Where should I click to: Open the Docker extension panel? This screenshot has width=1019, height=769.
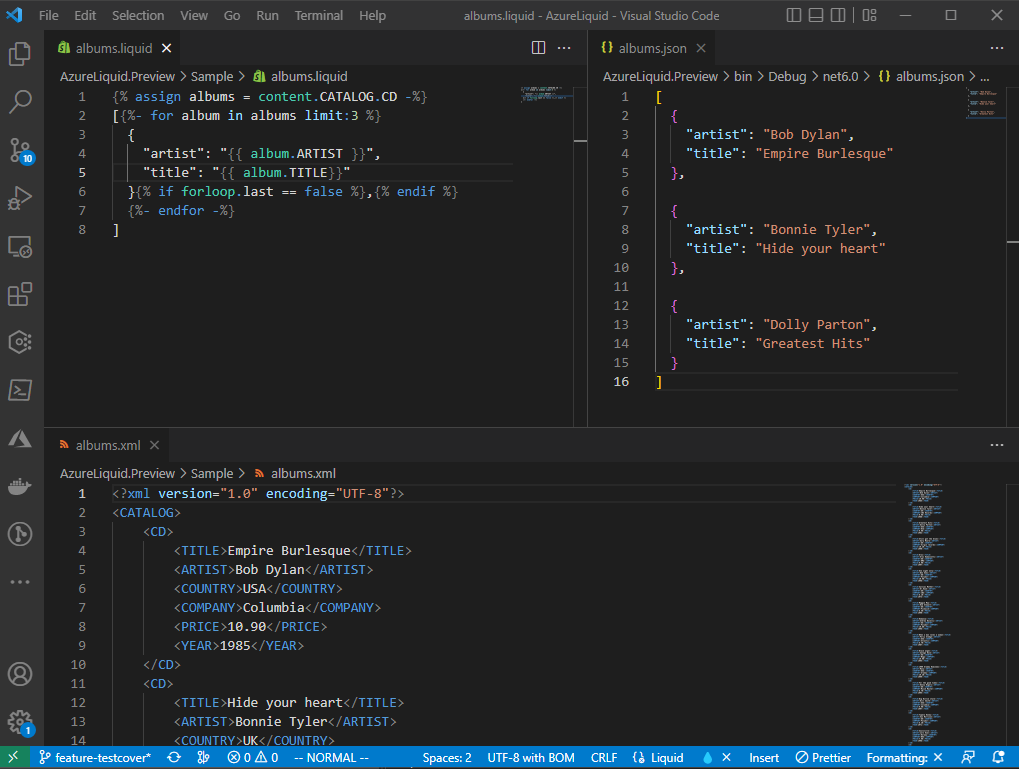coord(21,487)
